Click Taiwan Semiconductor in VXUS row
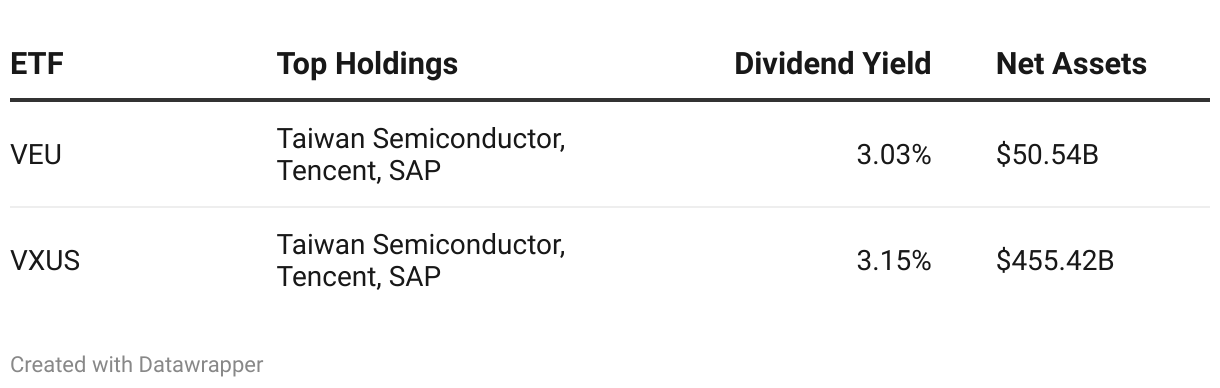 [421, 245]
